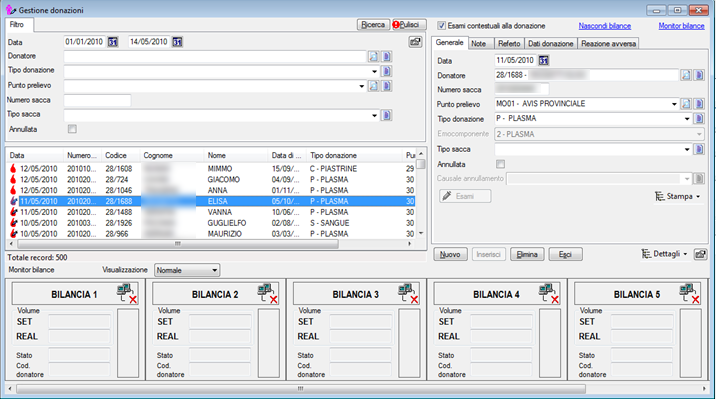This screenshot has height=399, width=716.
Task: Click the donation icon on the GUGLIELFO row
Action: [x=13, y=223]
